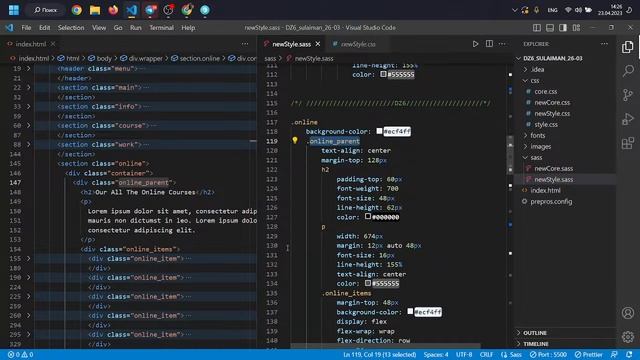The width and height of the screenshot is (640, 360).
Task: Open more actions for left editor group
Action: (244, 44)
